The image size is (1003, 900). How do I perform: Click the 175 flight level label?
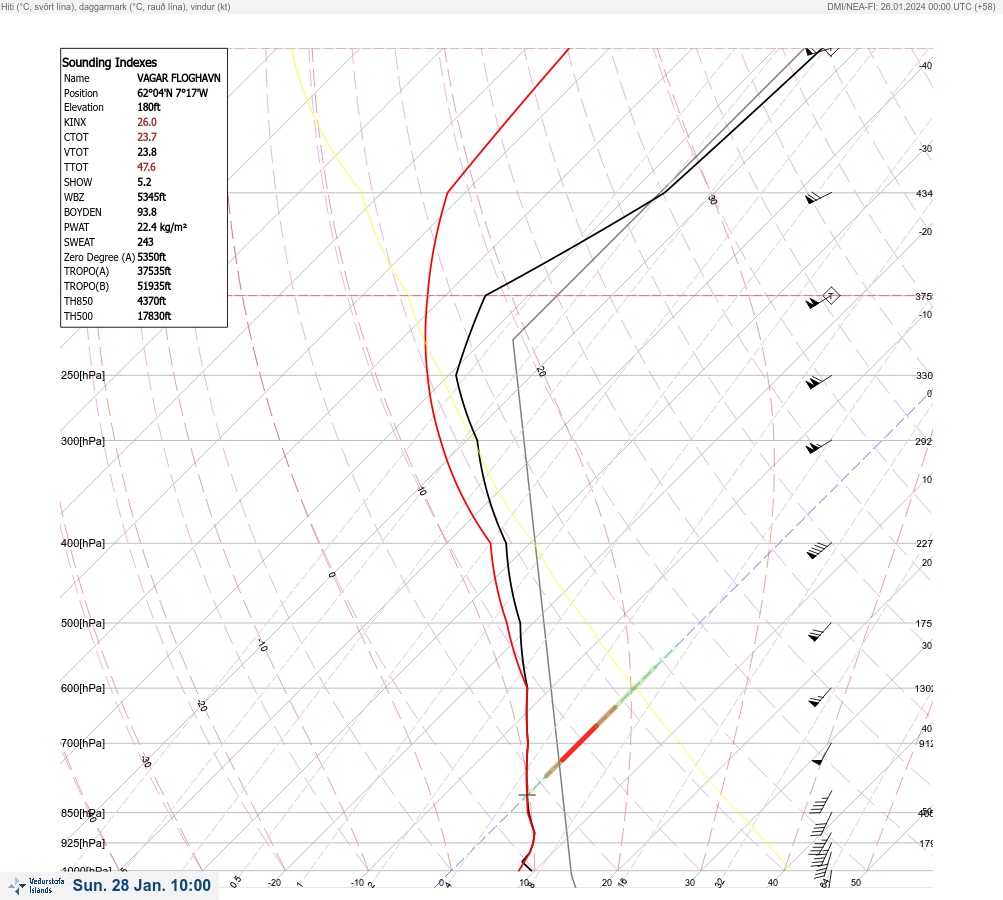click(924, 624)
